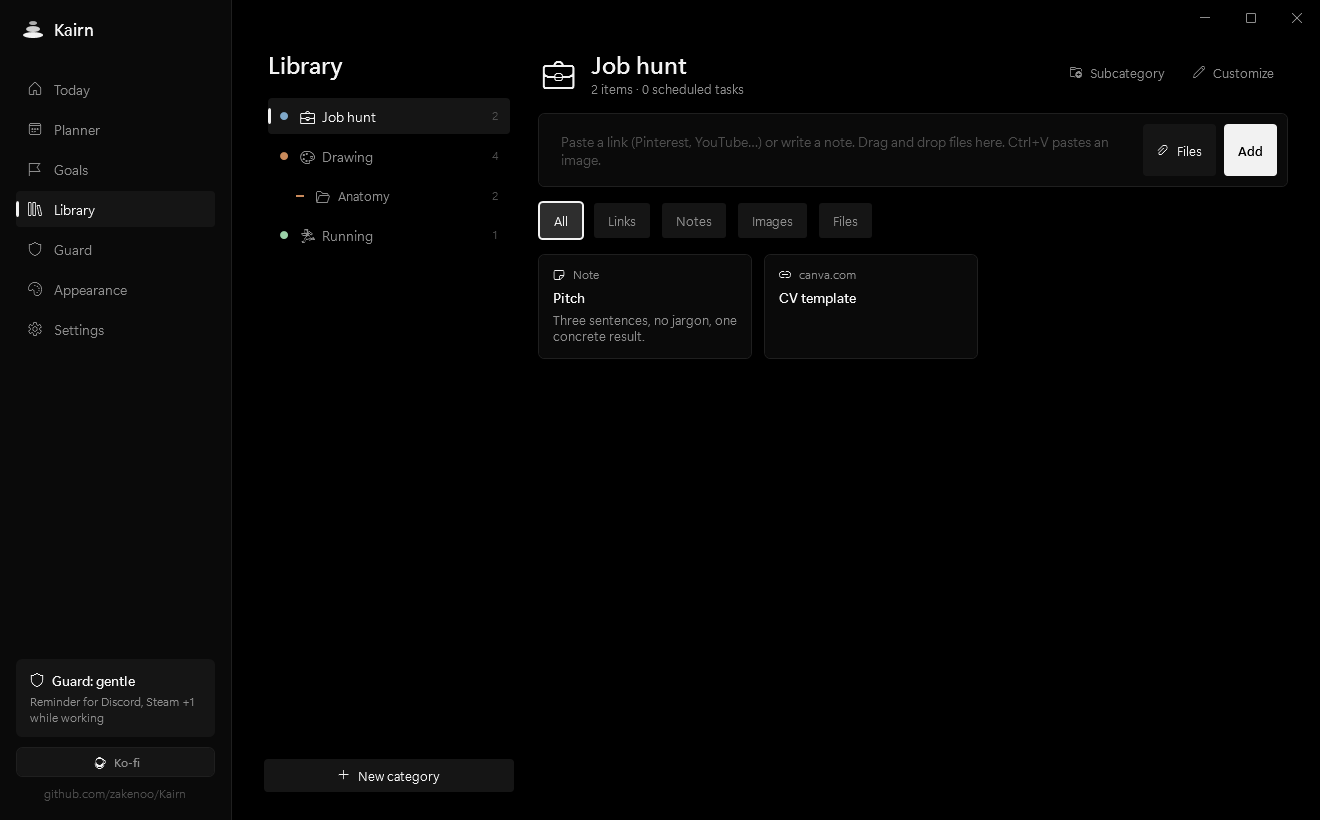Select the Anatomy subcategory
This screenshot has height=820, width=1320.
point(389,197)
